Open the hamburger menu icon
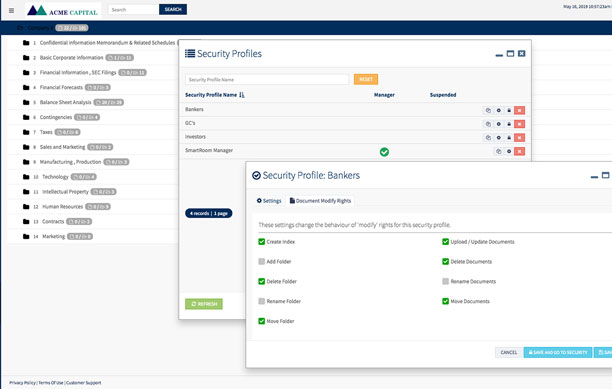 [11, 11]
